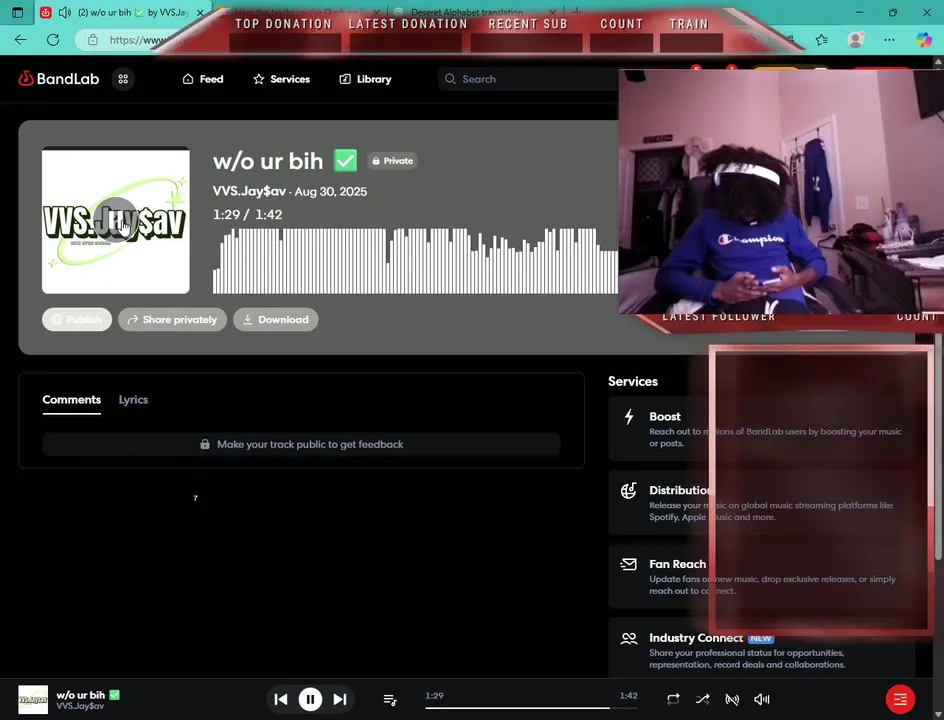Close the 'w/o ur bih' browser tab

pos(200,12)
